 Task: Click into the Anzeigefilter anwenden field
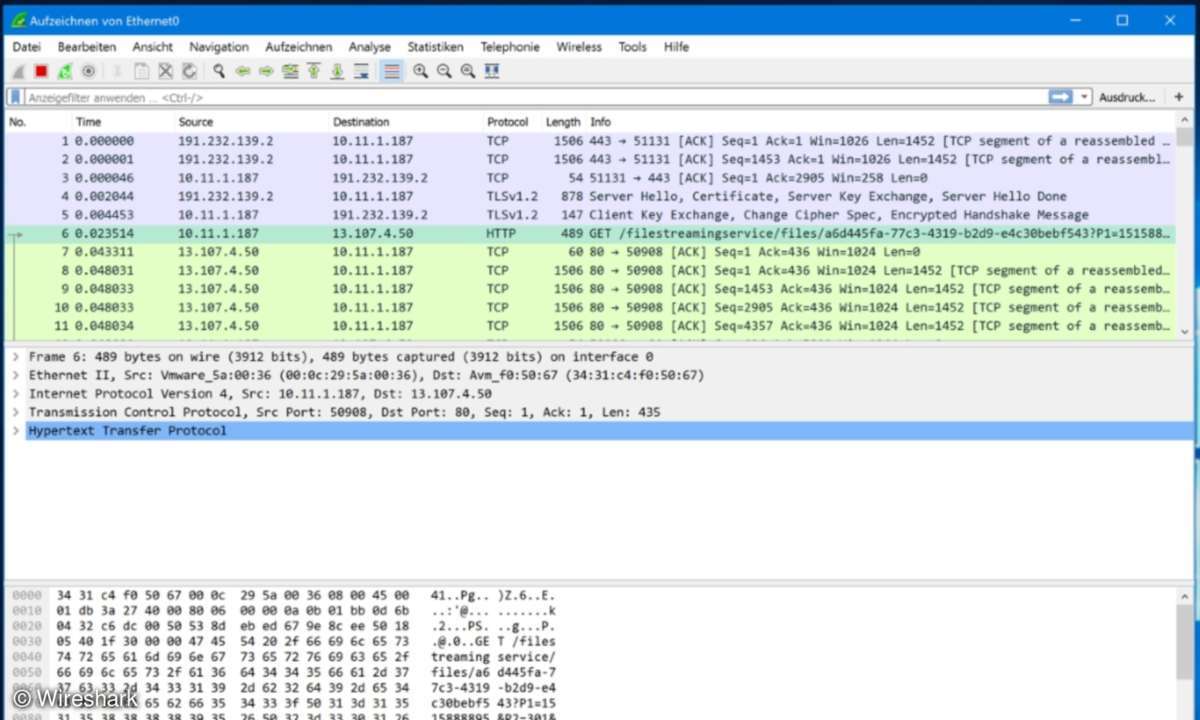pos(535,97)
